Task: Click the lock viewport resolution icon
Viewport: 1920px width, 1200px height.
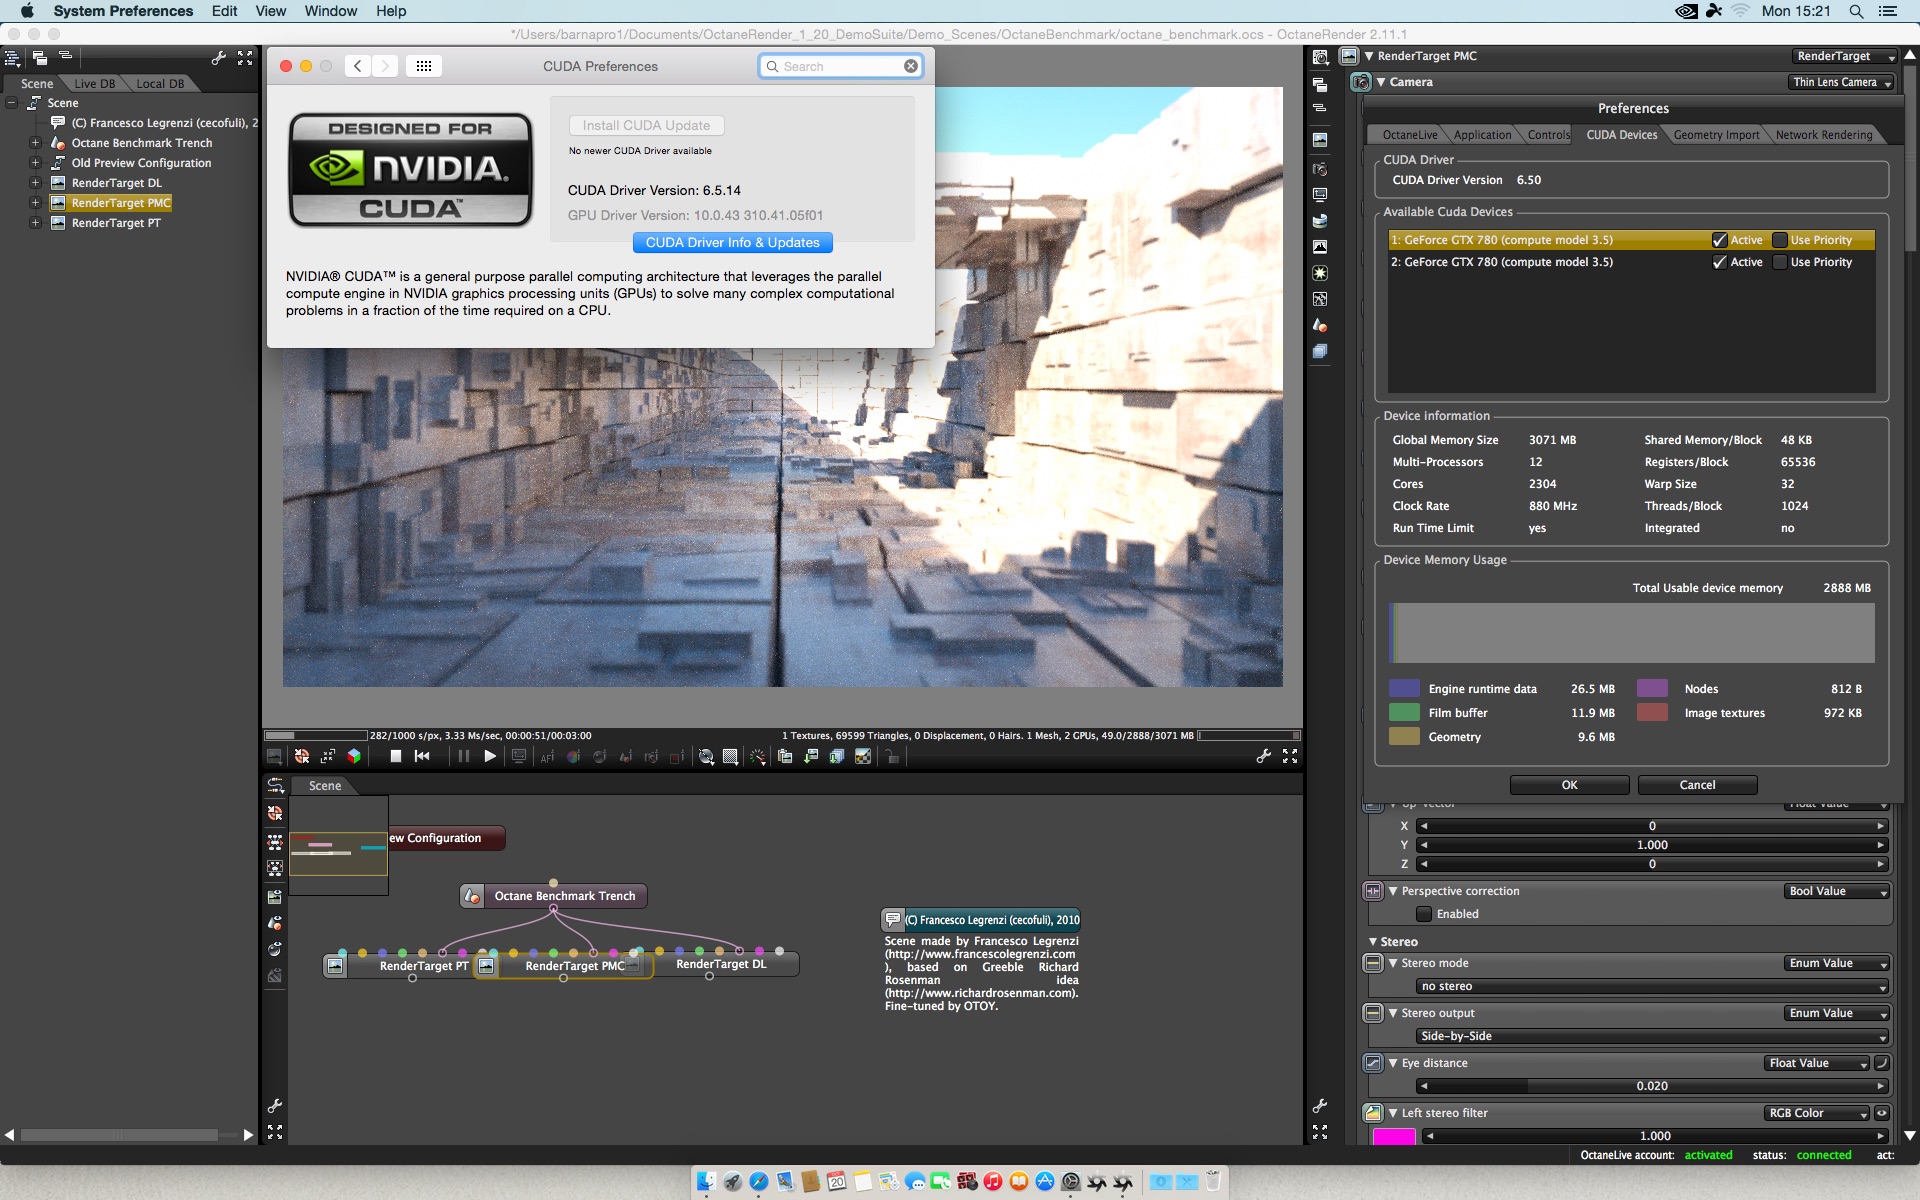Action: (892, 757)
